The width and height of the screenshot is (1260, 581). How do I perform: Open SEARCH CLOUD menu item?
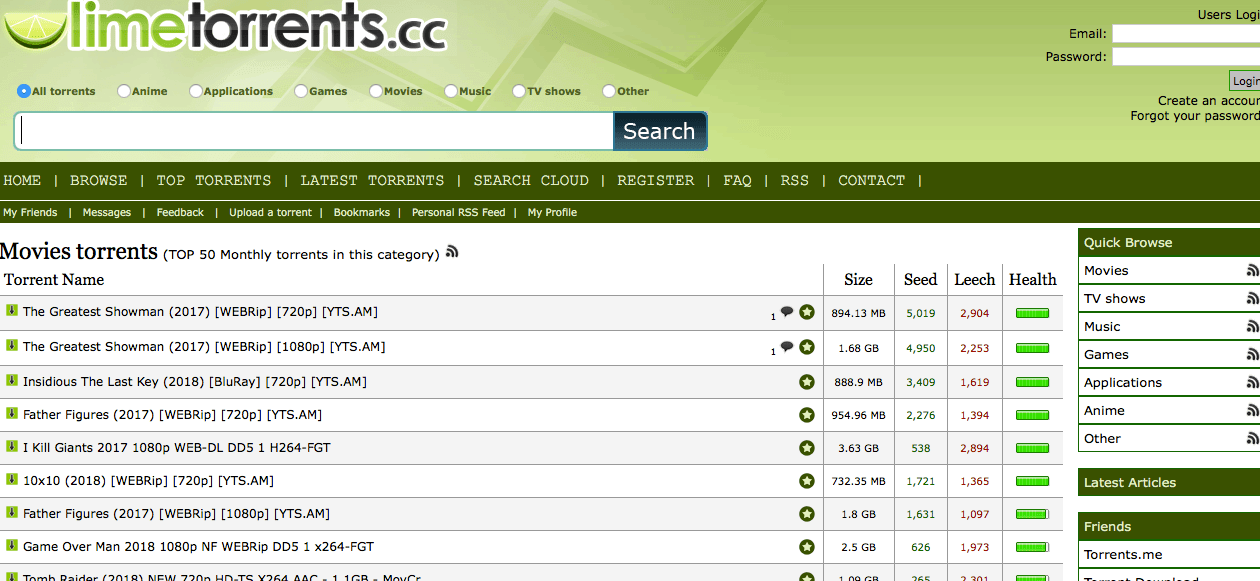coord(531,181)
